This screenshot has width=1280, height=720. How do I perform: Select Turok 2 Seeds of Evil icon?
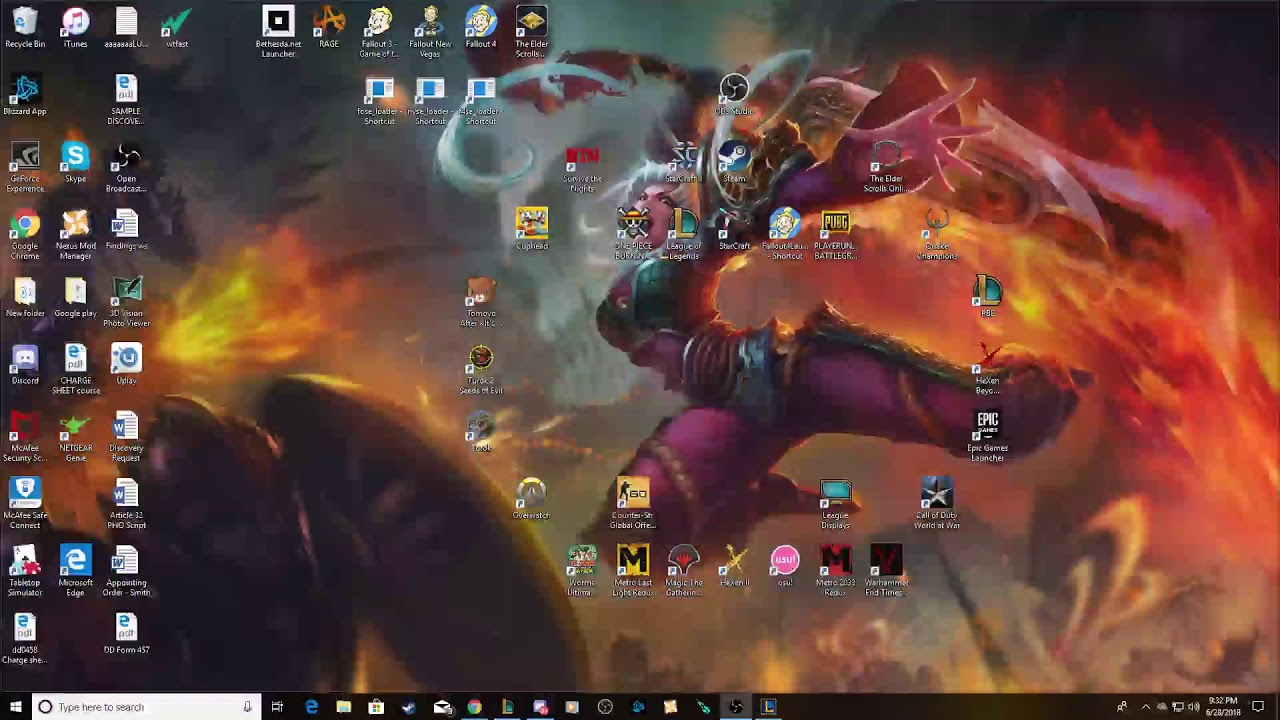481,369
